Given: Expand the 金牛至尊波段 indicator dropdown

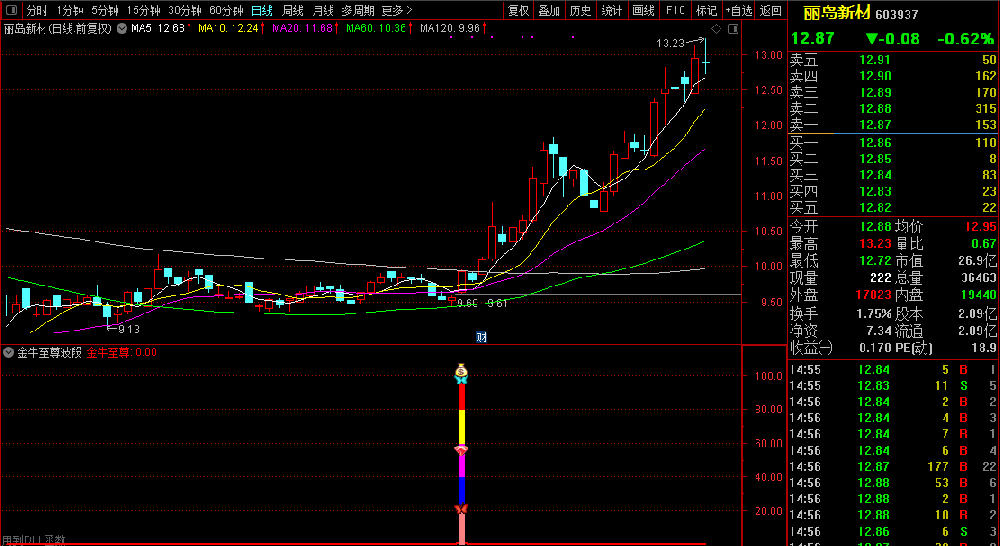Looking at the screenshot, I should pyautogui.click(x=8, y=352).
